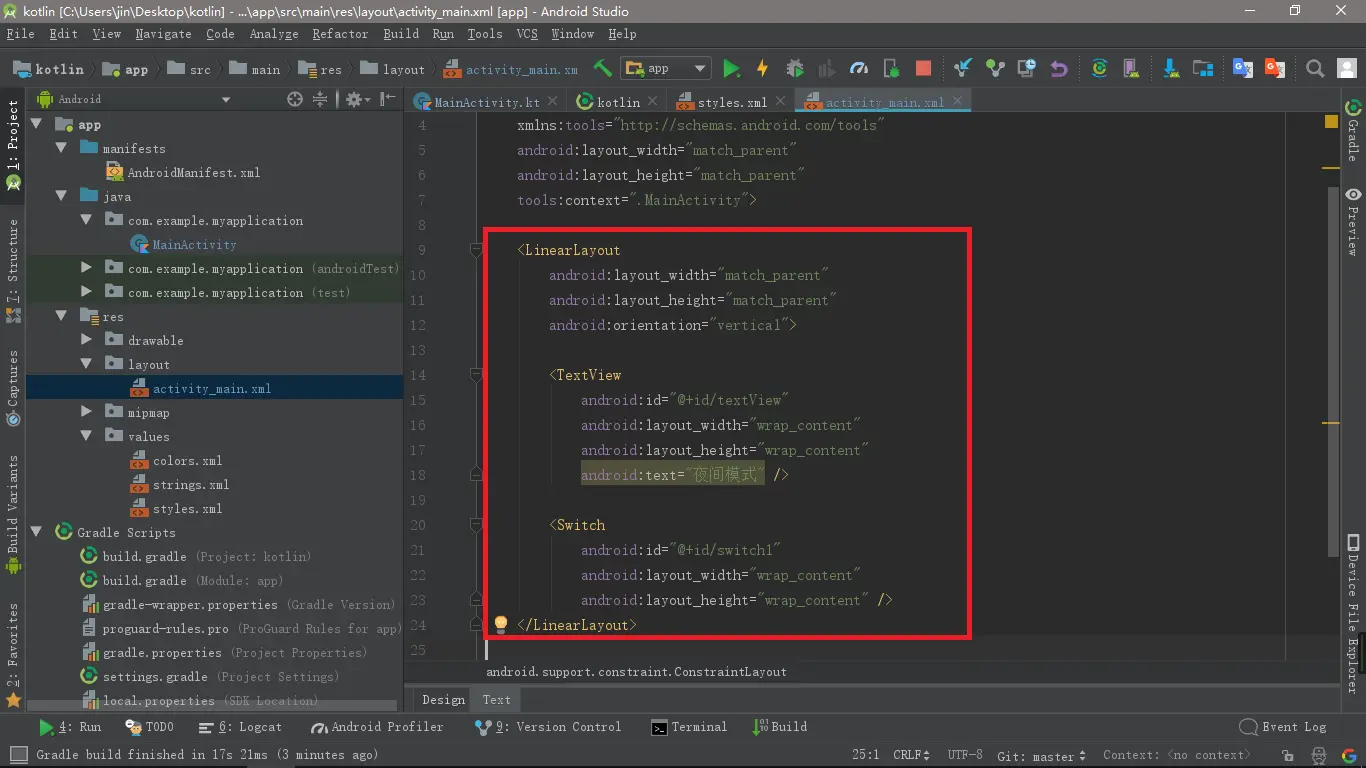This screenshot has height=768, width=1366.
Task: Commit changes with VCS commit icon
Action: pos(994,68)
